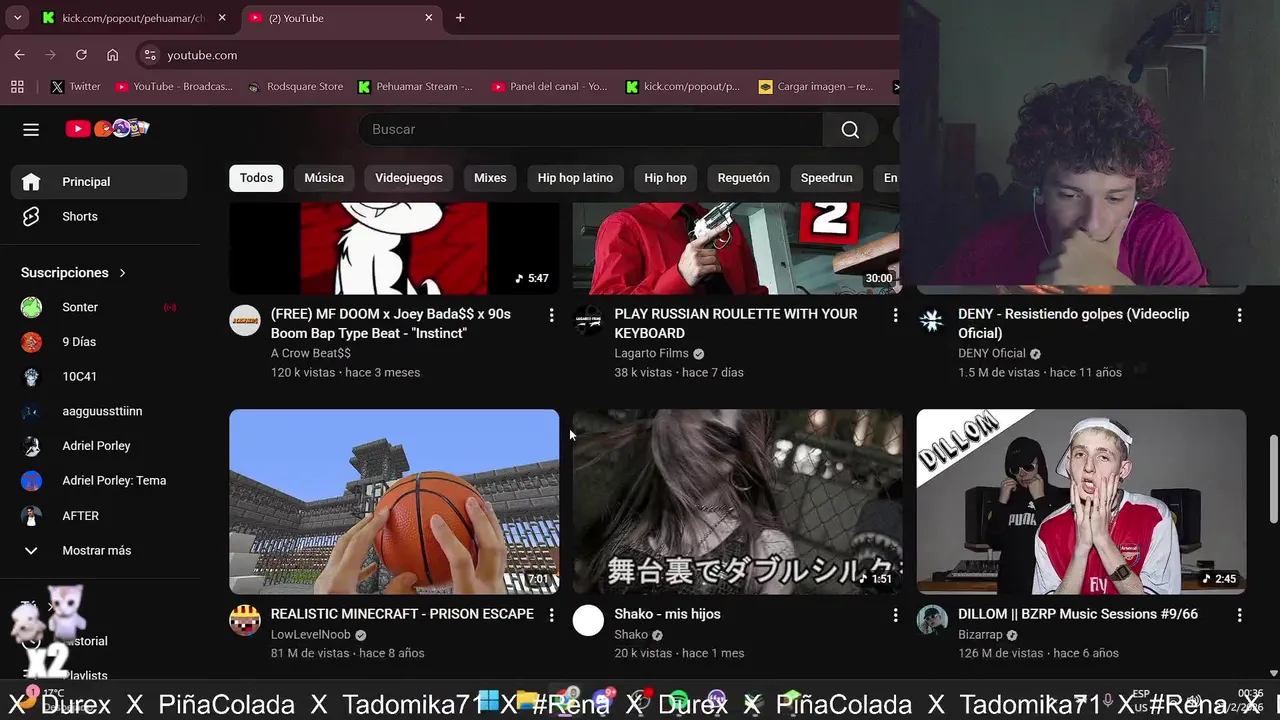Open options for Shako mis hijos video
This screenshot has height=720, width=1280.
tap(895, 615)
